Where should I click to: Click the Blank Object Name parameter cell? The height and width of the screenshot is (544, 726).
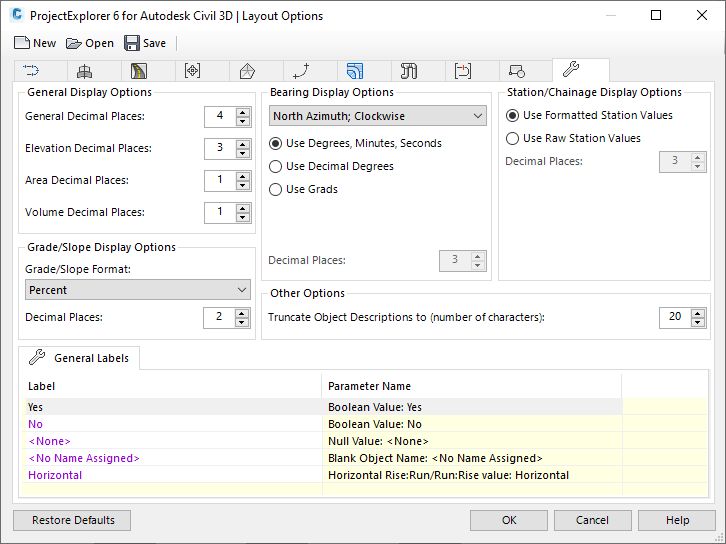472,458
